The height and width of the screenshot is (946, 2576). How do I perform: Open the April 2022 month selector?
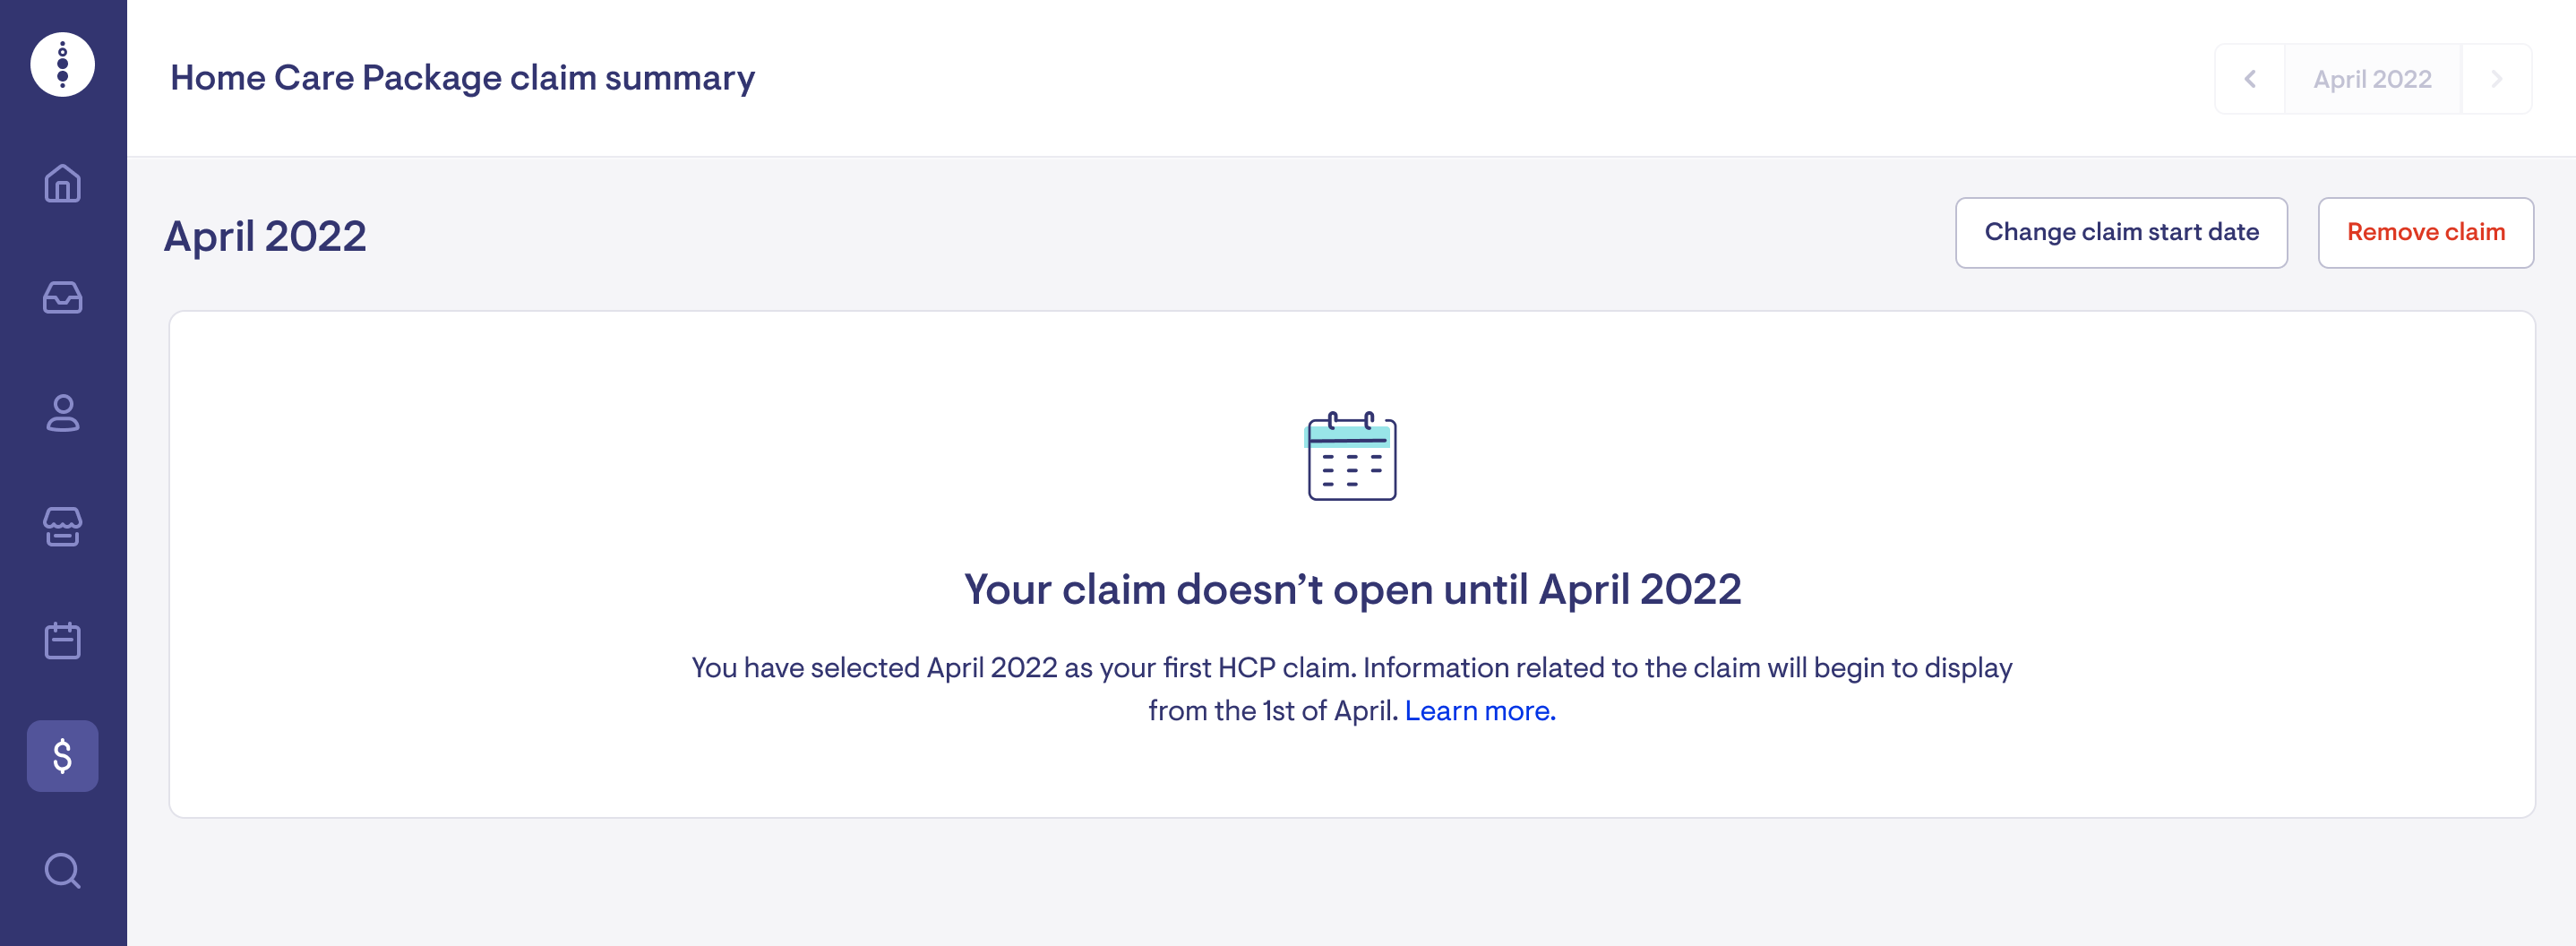[2372, 79]
